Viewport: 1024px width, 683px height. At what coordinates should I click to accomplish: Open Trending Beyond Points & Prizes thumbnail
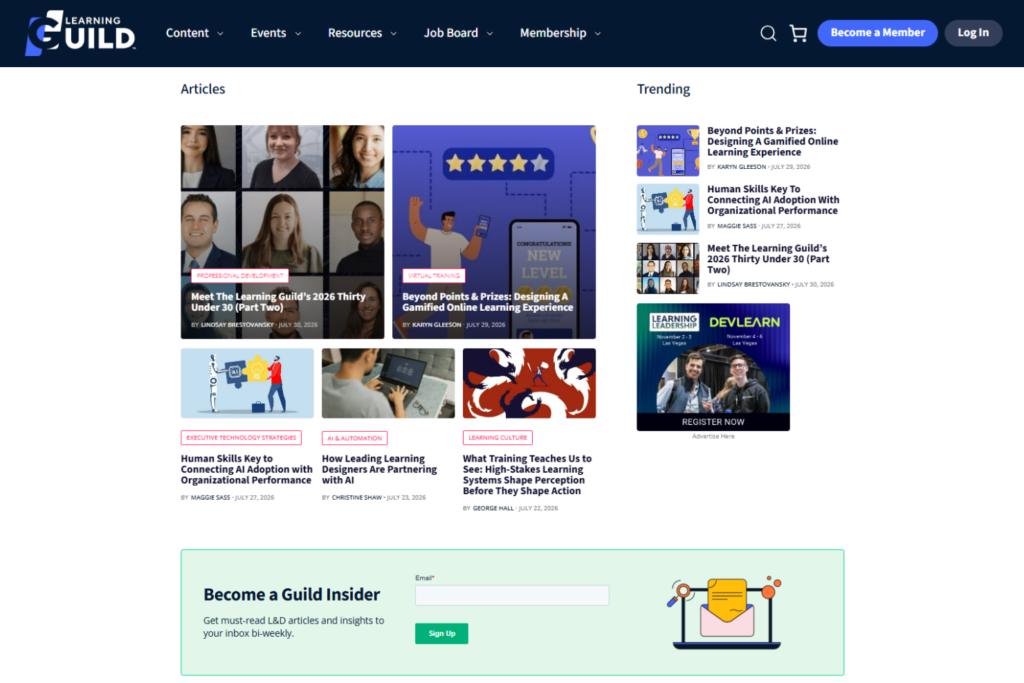point(667,151)
